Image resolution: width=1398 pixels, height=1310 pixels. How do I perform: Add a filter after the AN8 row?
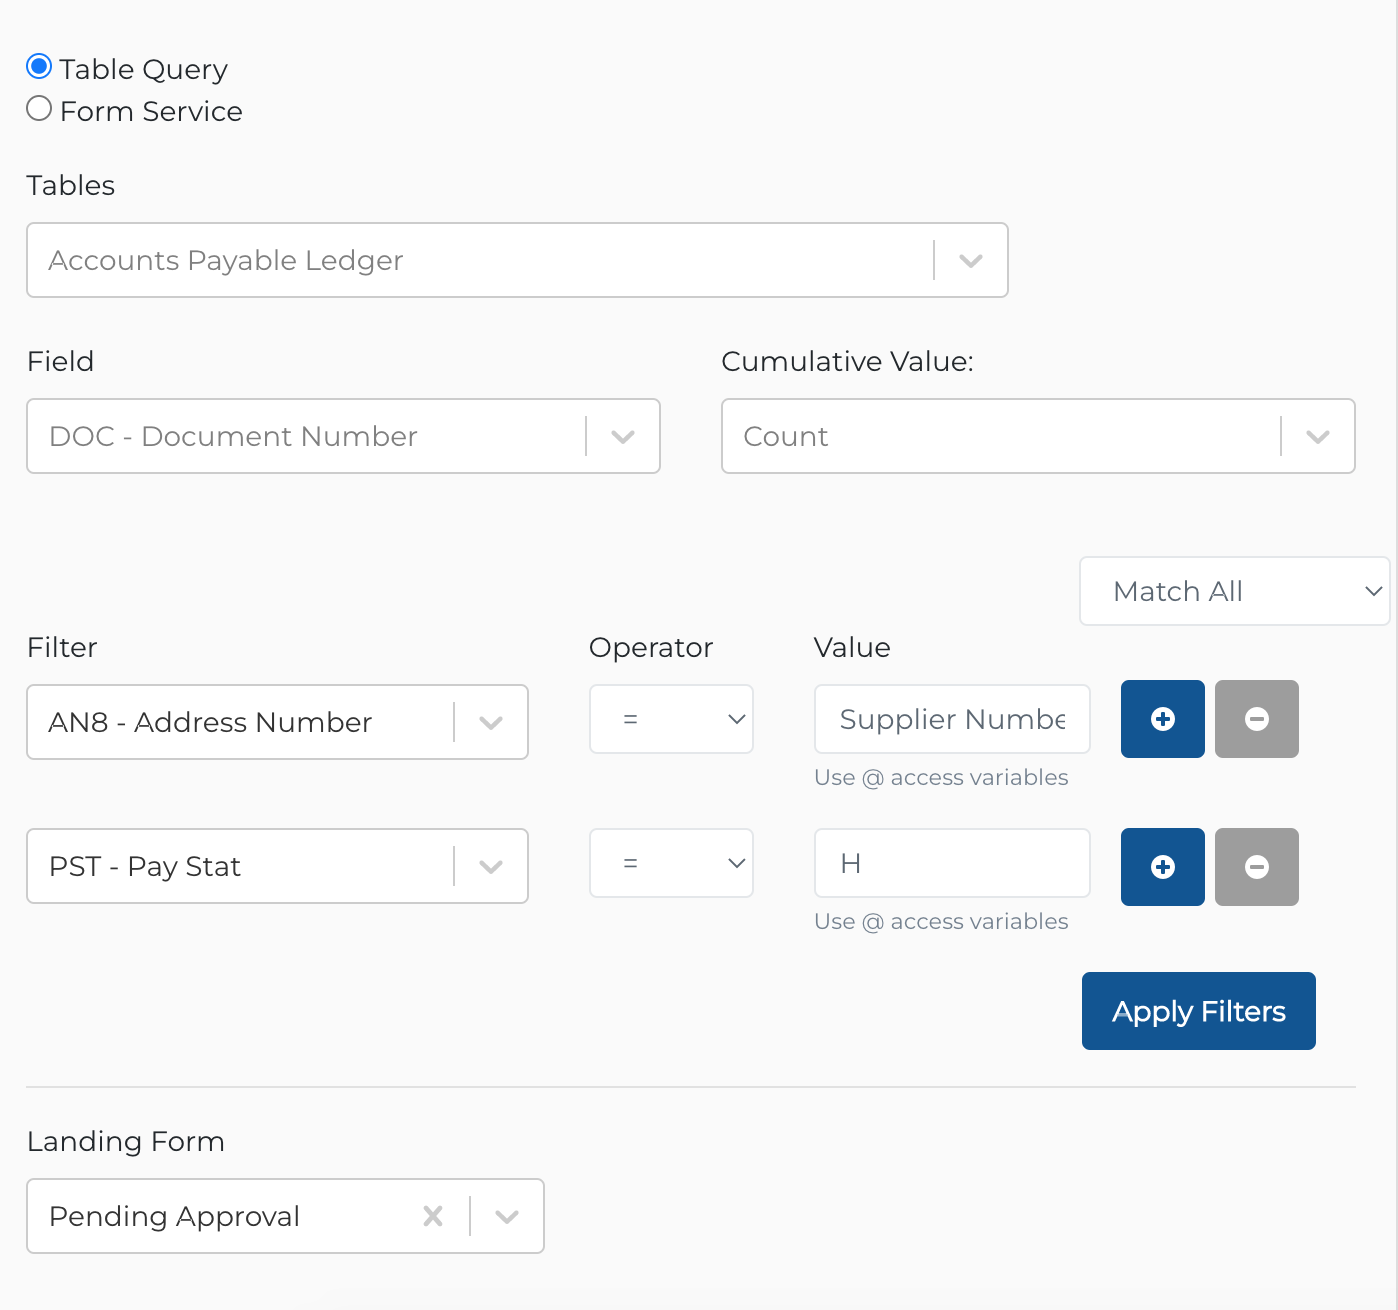click(x=1163, y=719)
